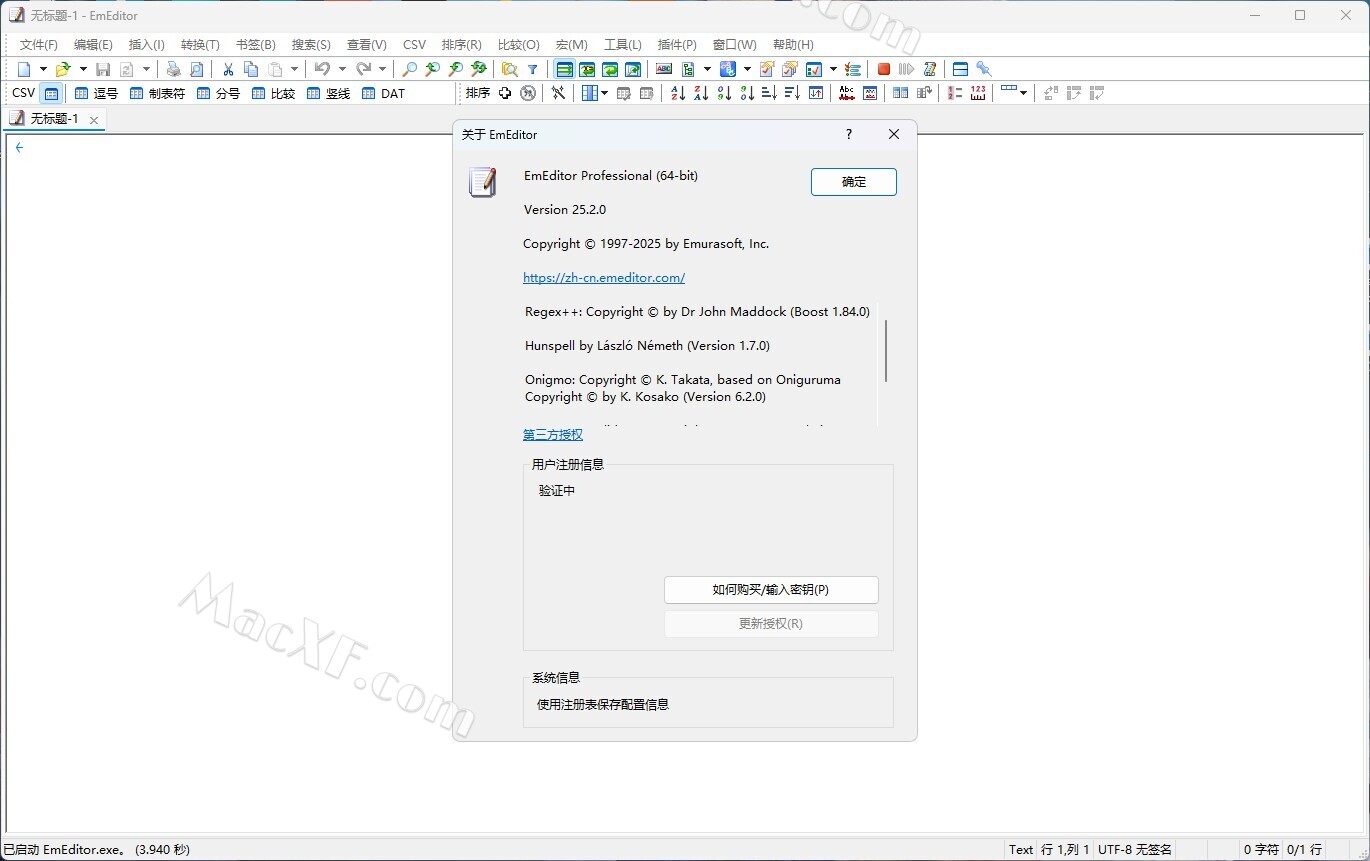Click the credits list scrollbar thumb
Viewport: 1370px width, 861px height.
click(x=886, y=350)
